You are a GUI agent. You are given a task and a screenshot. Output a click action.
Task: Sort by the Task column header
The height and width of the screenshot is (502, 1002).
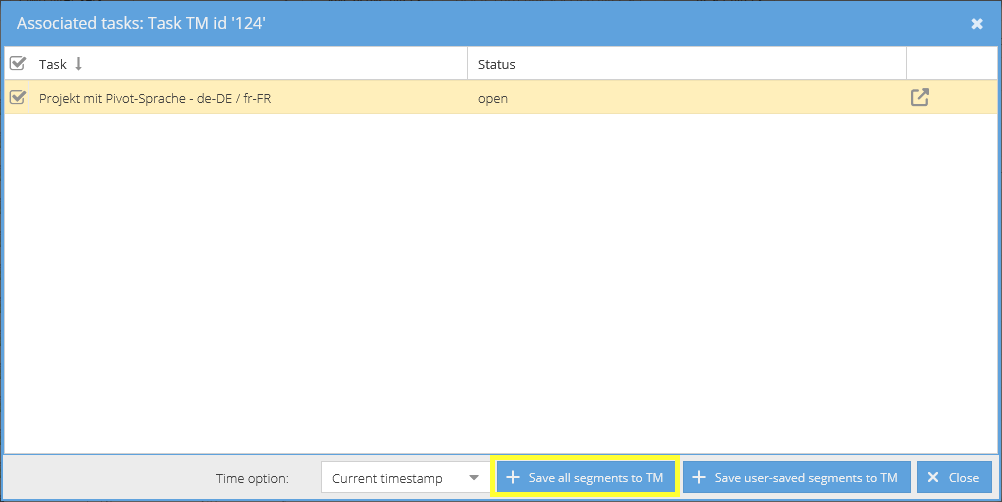pyautogui.click(x=53, y=64)
